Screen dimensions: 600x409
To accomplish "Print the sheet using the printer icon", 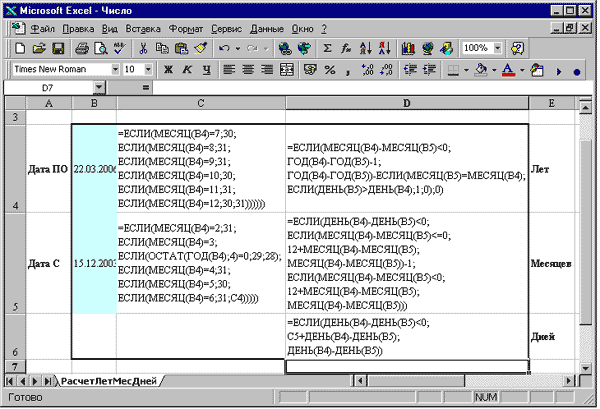I will pos(82,49).
